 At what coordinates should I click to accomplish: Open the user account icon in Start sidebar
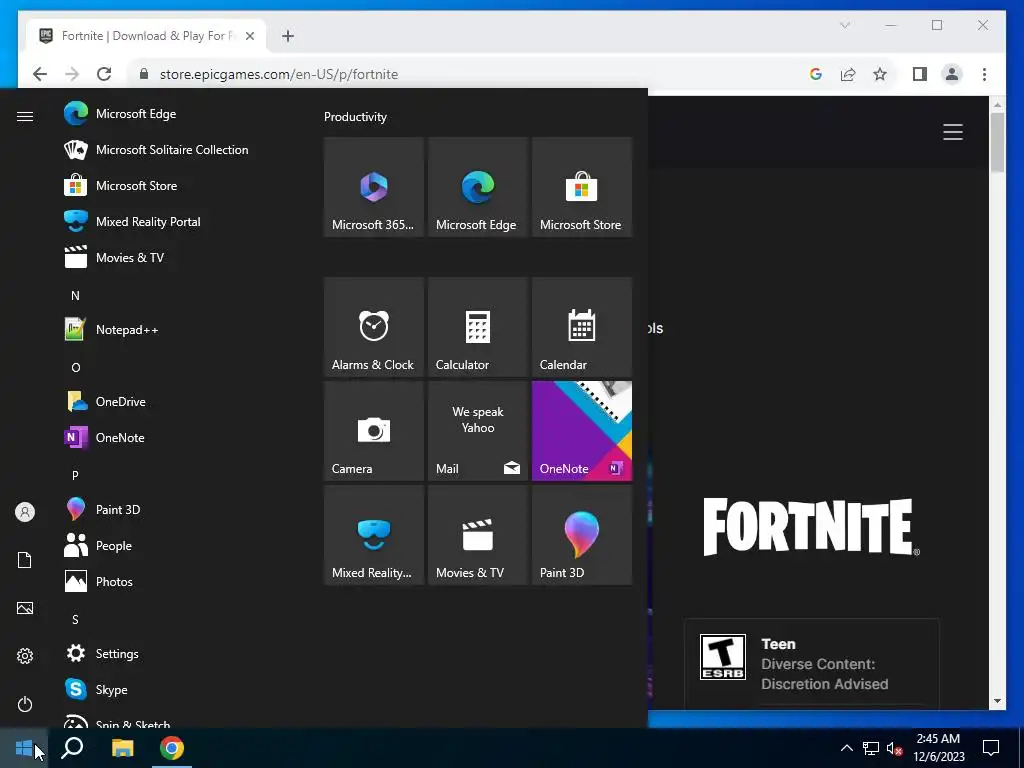pyautogui.click(x=25, y=512)
